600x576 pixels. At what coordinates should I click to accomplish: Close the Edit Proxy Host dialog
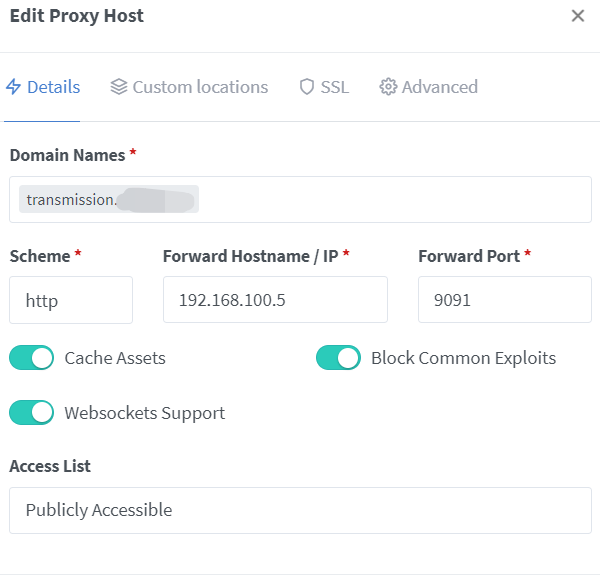point(577,16)
